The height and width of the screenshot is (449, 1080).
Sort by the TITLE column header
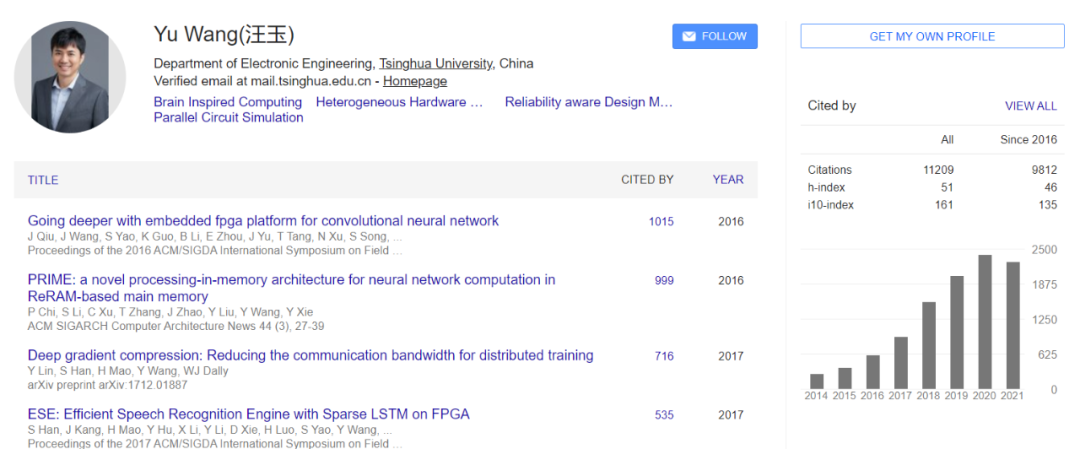click(43, 180)
